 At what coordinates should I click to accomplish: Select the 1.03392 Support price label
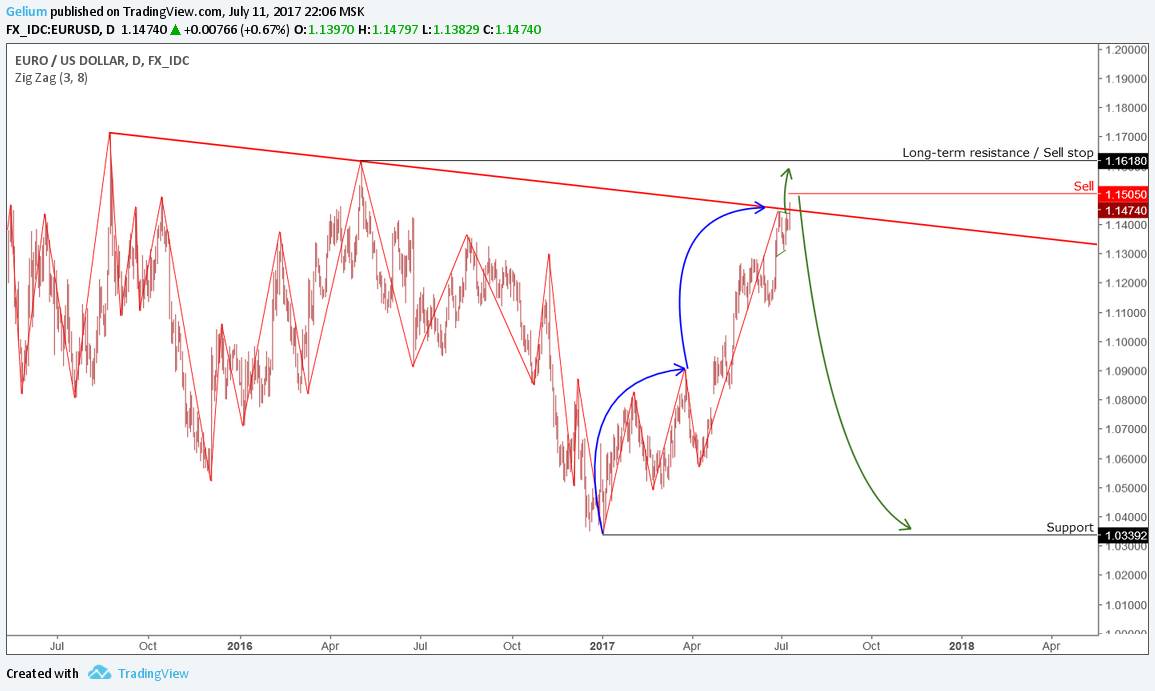(1123, 536)
